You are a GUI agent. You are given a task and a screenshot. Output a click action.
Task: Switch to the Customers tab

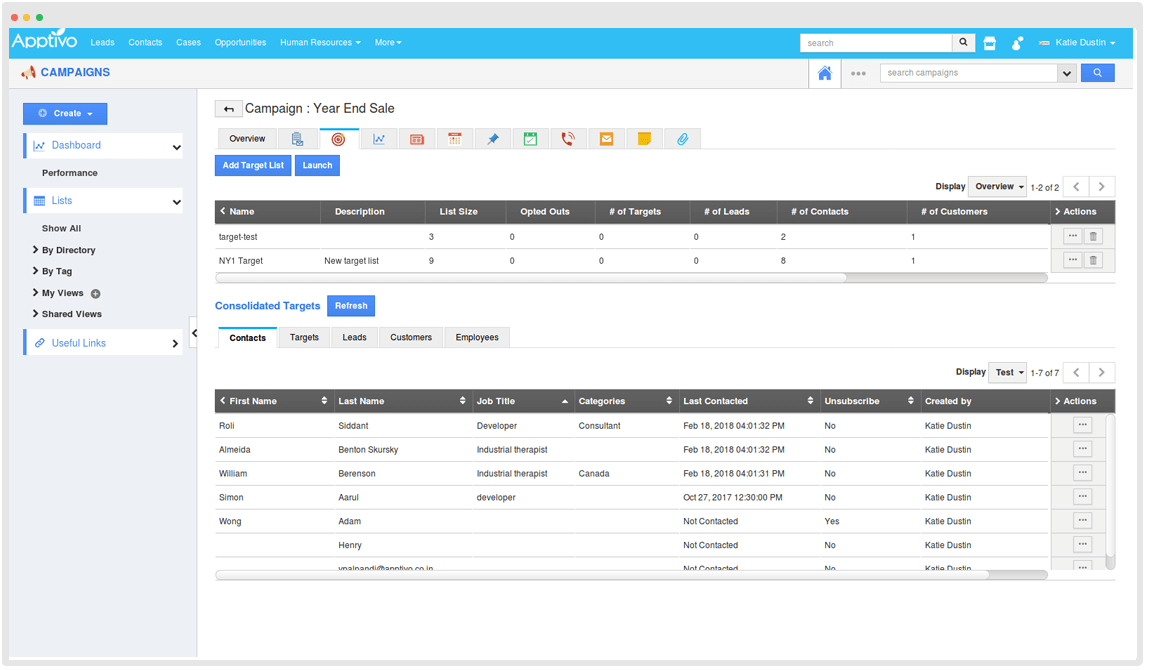coord(411,338)
